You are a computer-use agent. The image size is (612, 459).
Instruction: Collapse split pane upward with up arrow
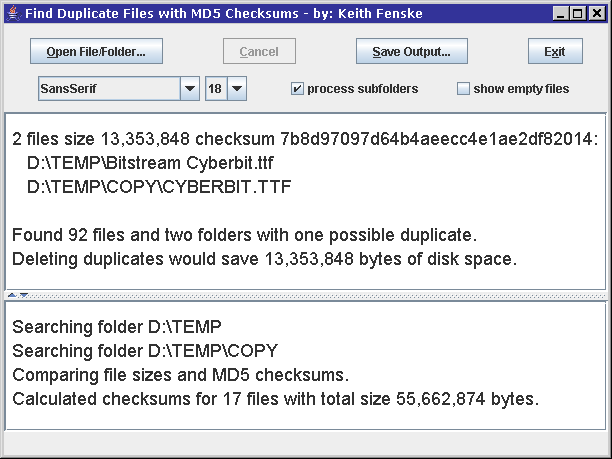[12, 295]
